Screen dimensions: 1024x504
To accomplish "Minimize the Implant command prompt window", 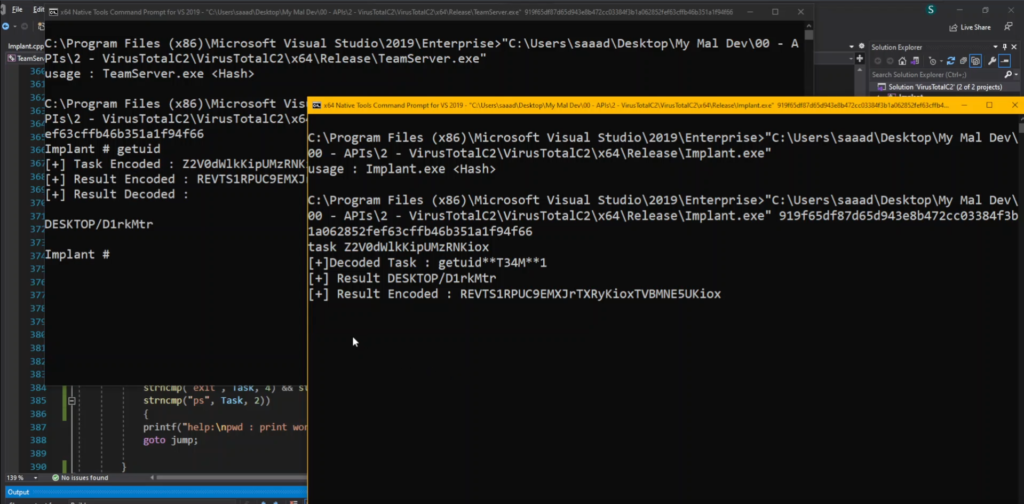I will [964, 105].
